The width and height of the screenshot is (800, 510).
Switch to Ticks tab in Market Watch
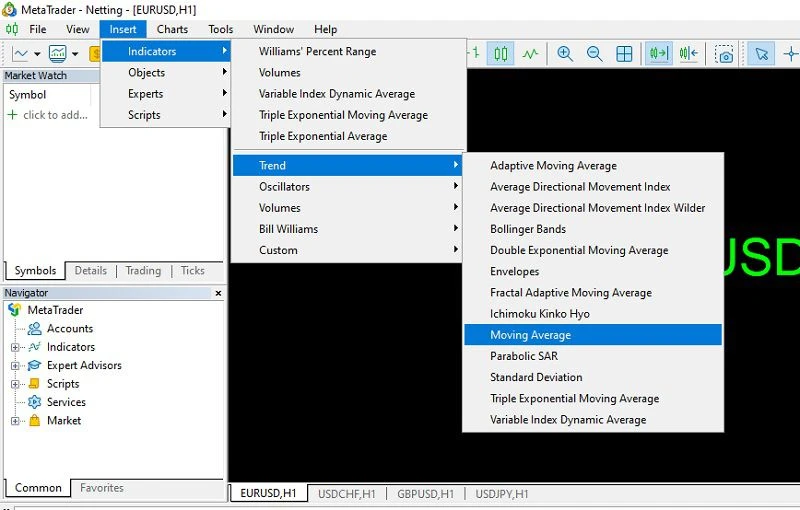192,270
